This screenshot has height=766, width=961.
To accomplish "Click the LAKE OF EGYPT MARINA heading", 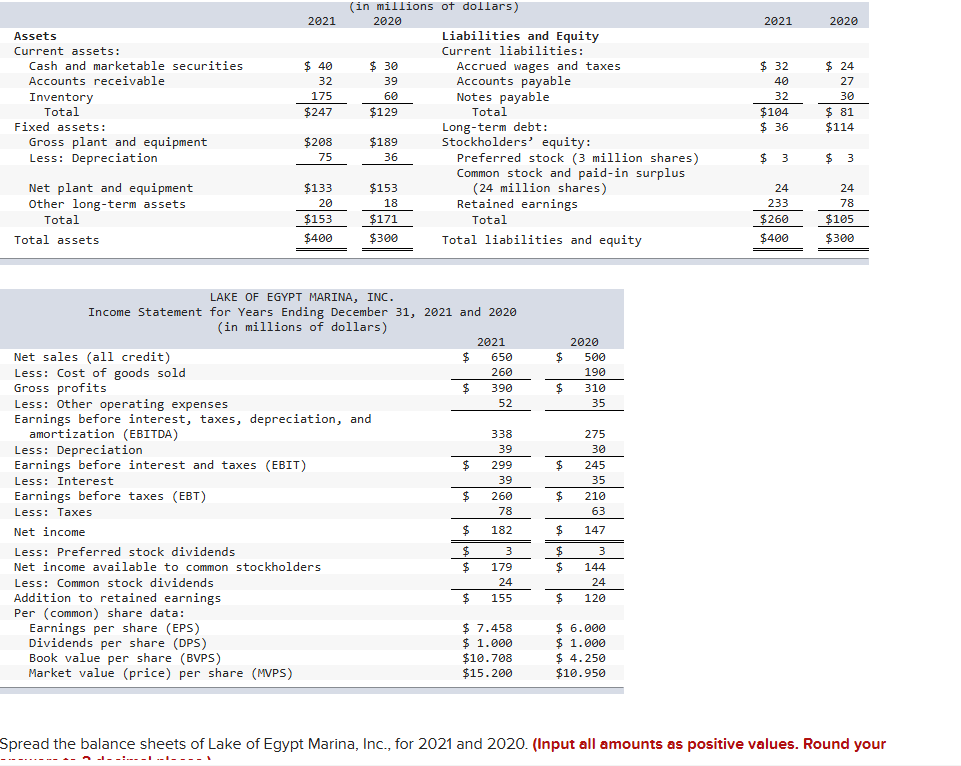I will [x=303, y=296].
